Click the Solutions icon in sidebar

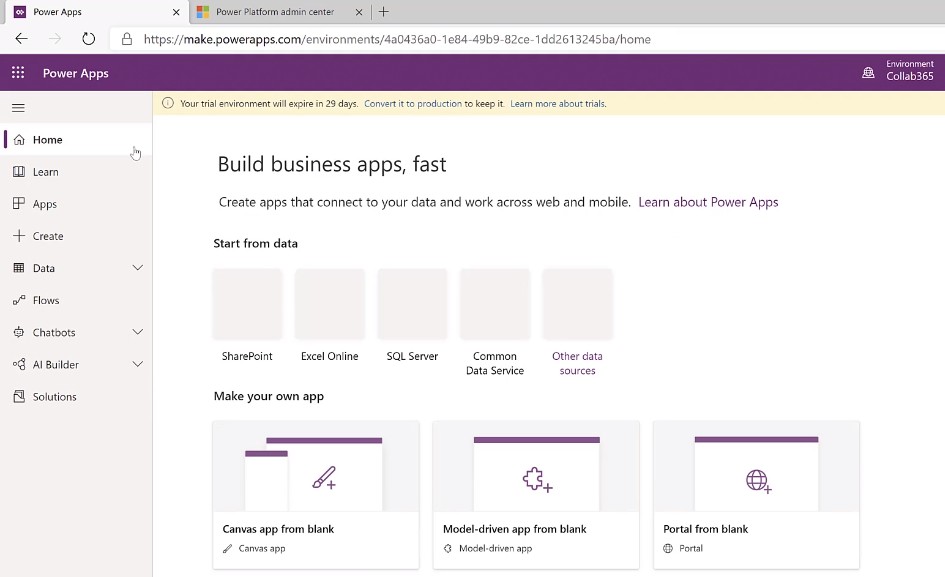[19, 397]
